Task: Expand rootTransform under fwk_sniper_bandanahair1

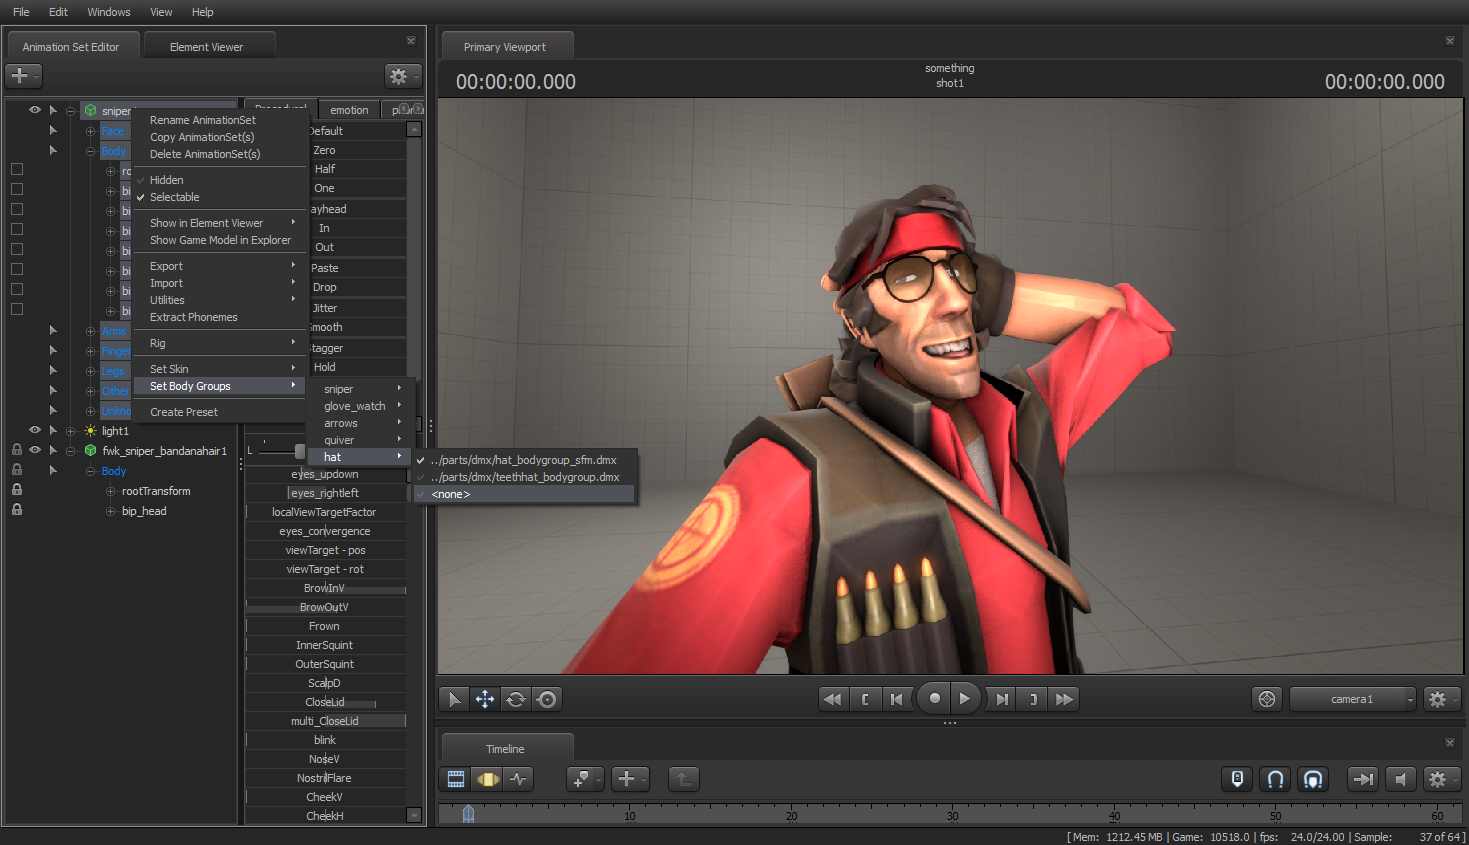Action: [x=111, y=491]
